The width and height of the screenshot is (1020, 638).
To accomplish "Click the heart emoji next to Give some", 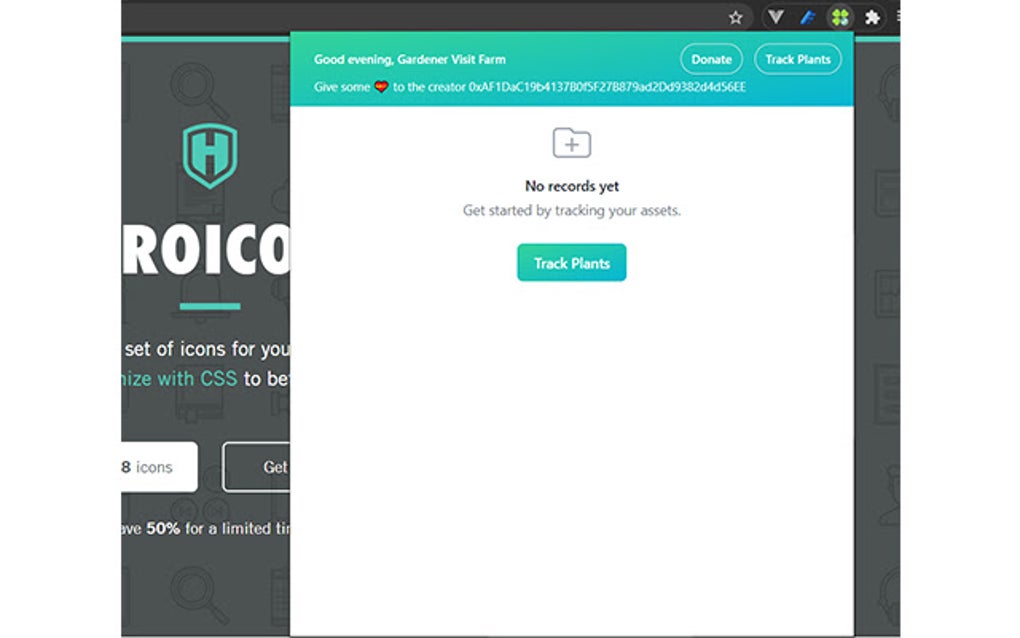I will [x=382, y=86].
